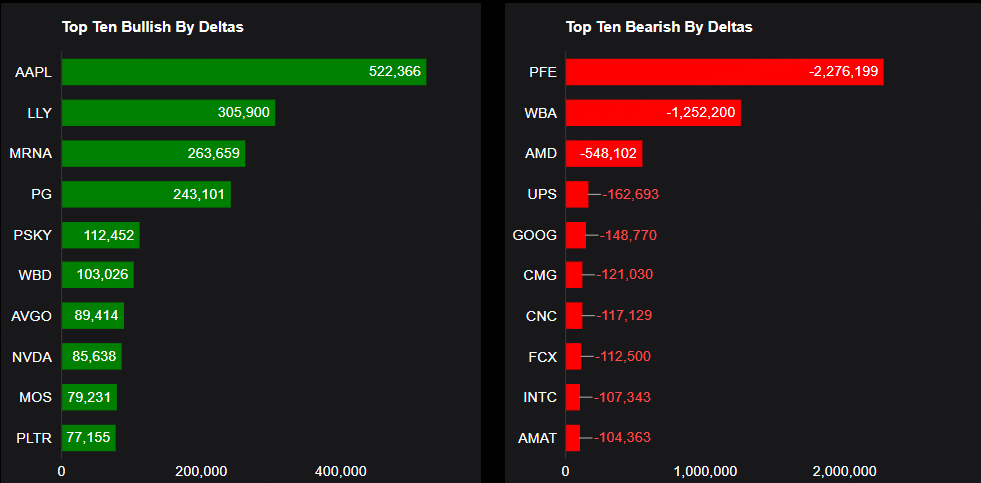Click the INTC ticker label
Image resolution: width=981 pixels, height=483 pixels.
(x=539, y=398)
